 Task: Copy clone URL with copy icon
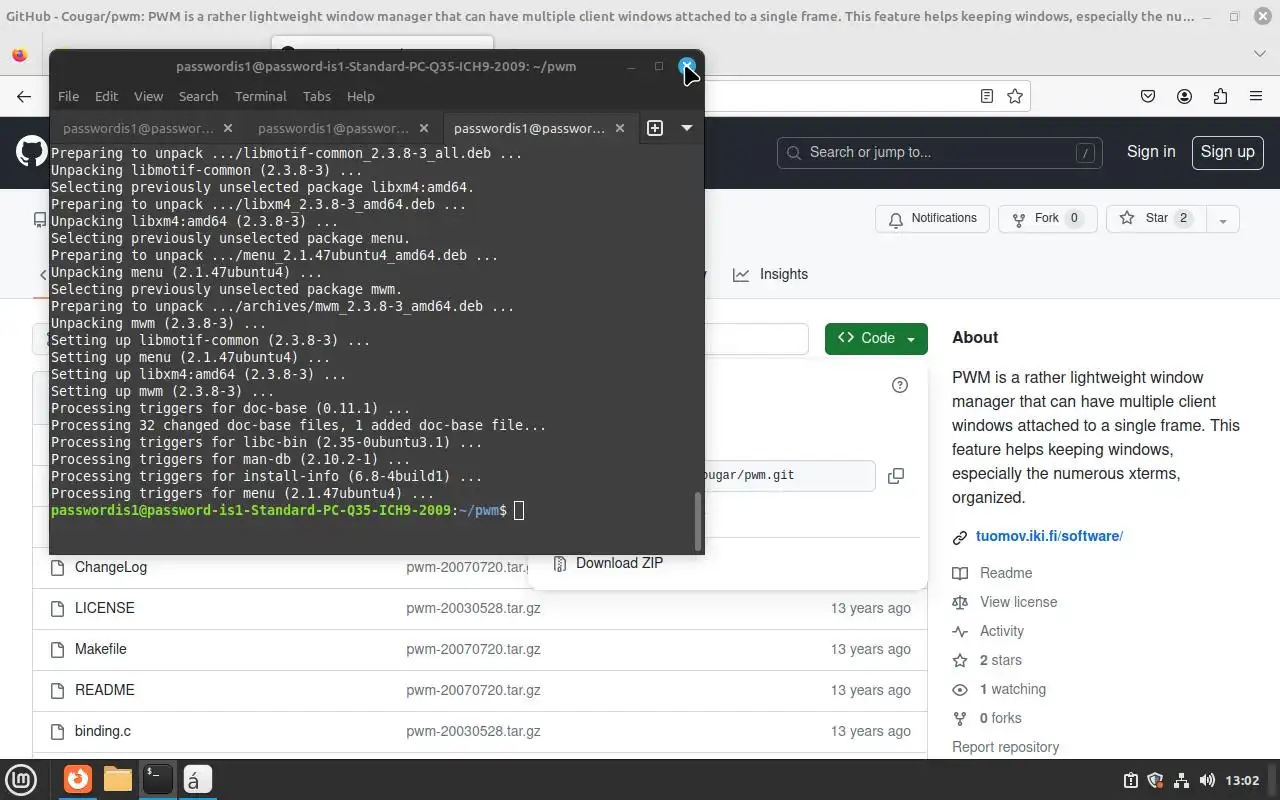click(896, 476)
